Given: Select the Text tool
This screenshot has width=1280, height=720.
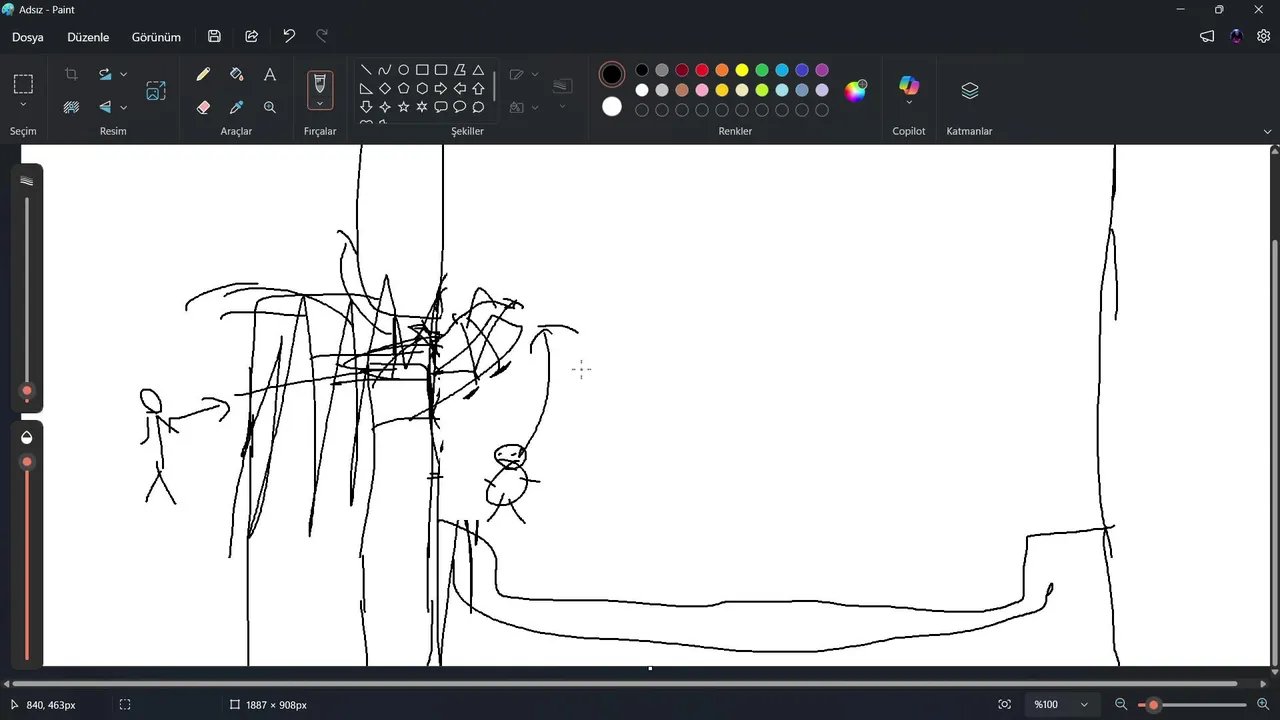Looking at the screenshot, I should pyautogui.click(x=270, y=74).
